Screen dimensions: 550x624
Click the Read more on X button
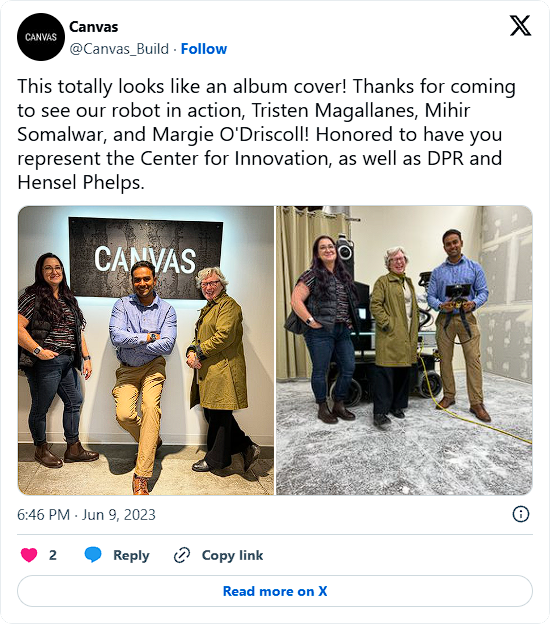point(275,591)
